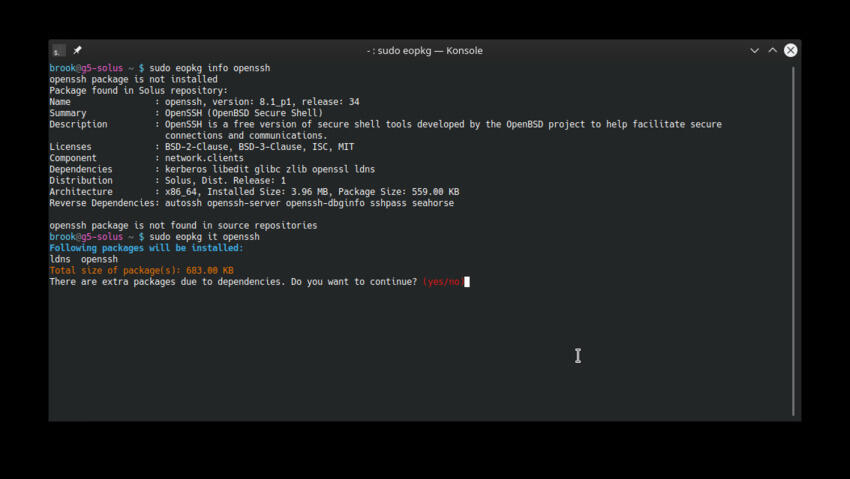Click 'Solus, Dist. Release: 1' value
The height and width of the screenshot is (479, 850).
point(226,180)
